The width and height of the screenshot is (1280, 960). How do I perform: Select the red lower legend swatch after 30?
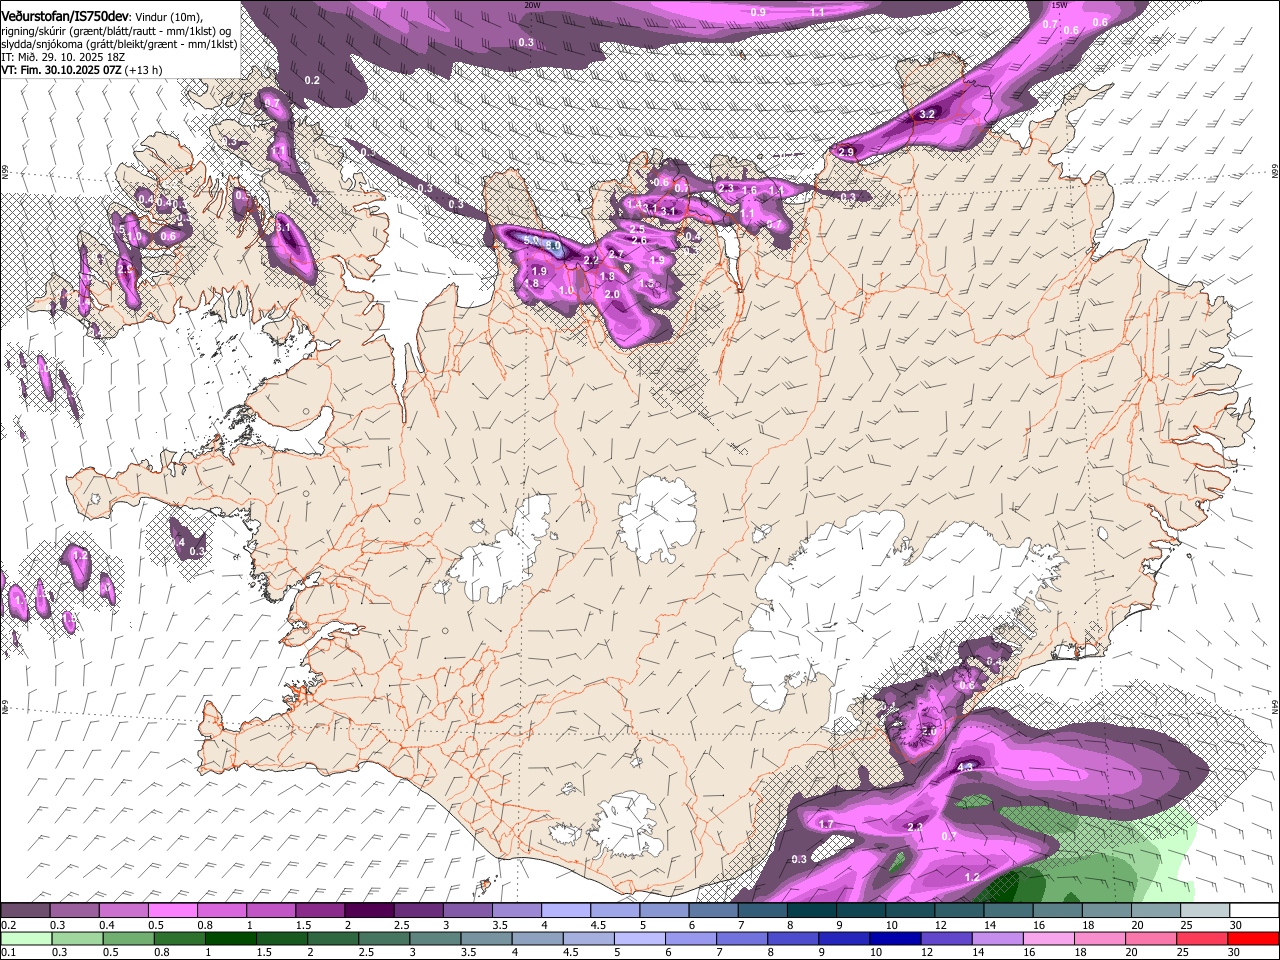tap(1254, 938)
